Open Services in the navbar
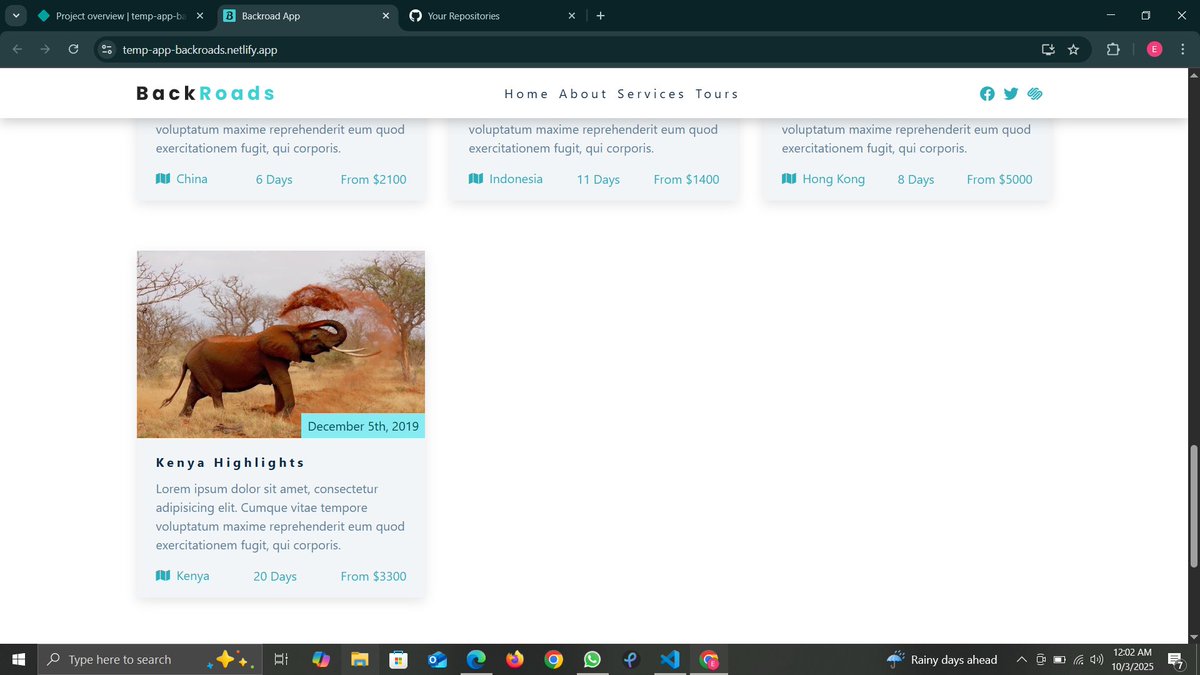 pyautogui.click(x=651, y=94)
